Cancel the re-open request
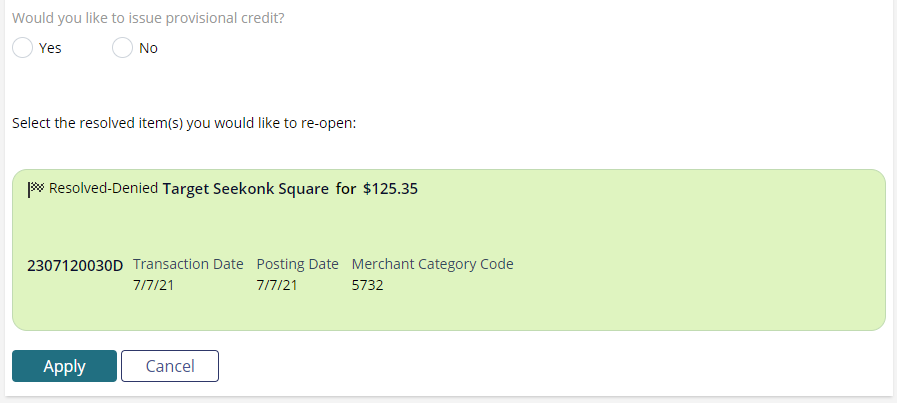The image size is (897, 403). [x=170, y=366]
